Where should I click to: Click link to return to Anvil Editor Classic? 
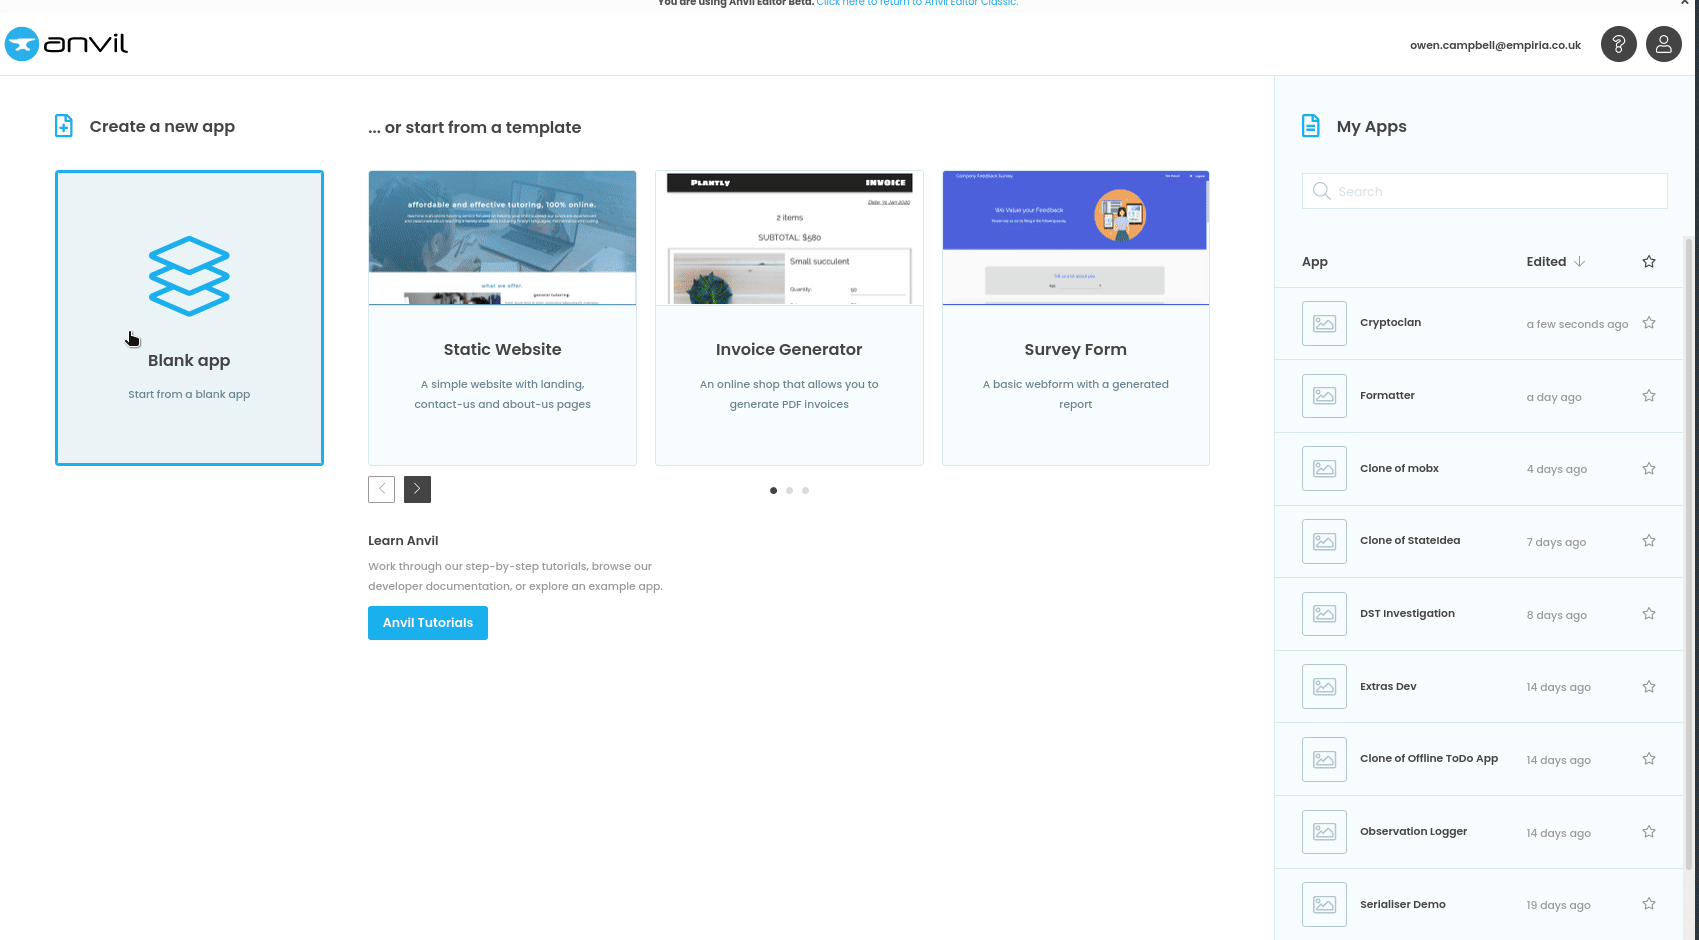click(916, 4)
